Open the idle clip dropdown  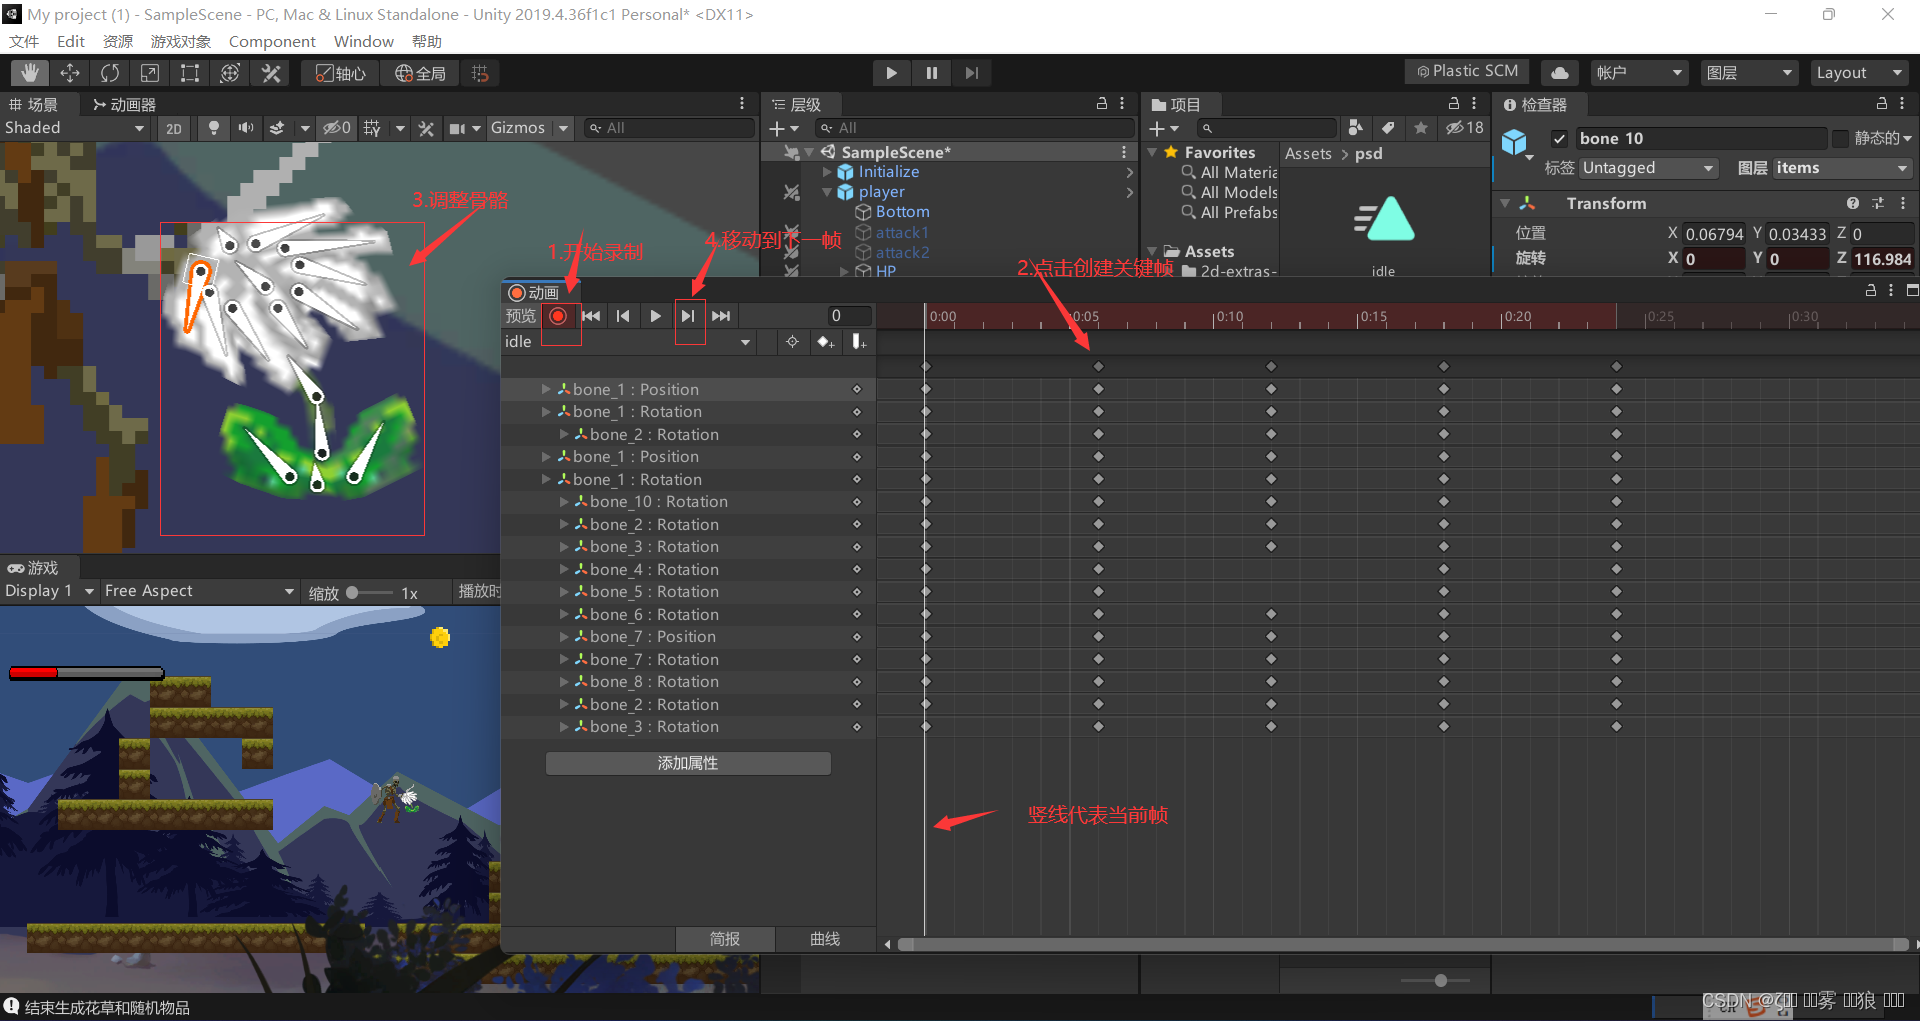click(x=628, y=342)
